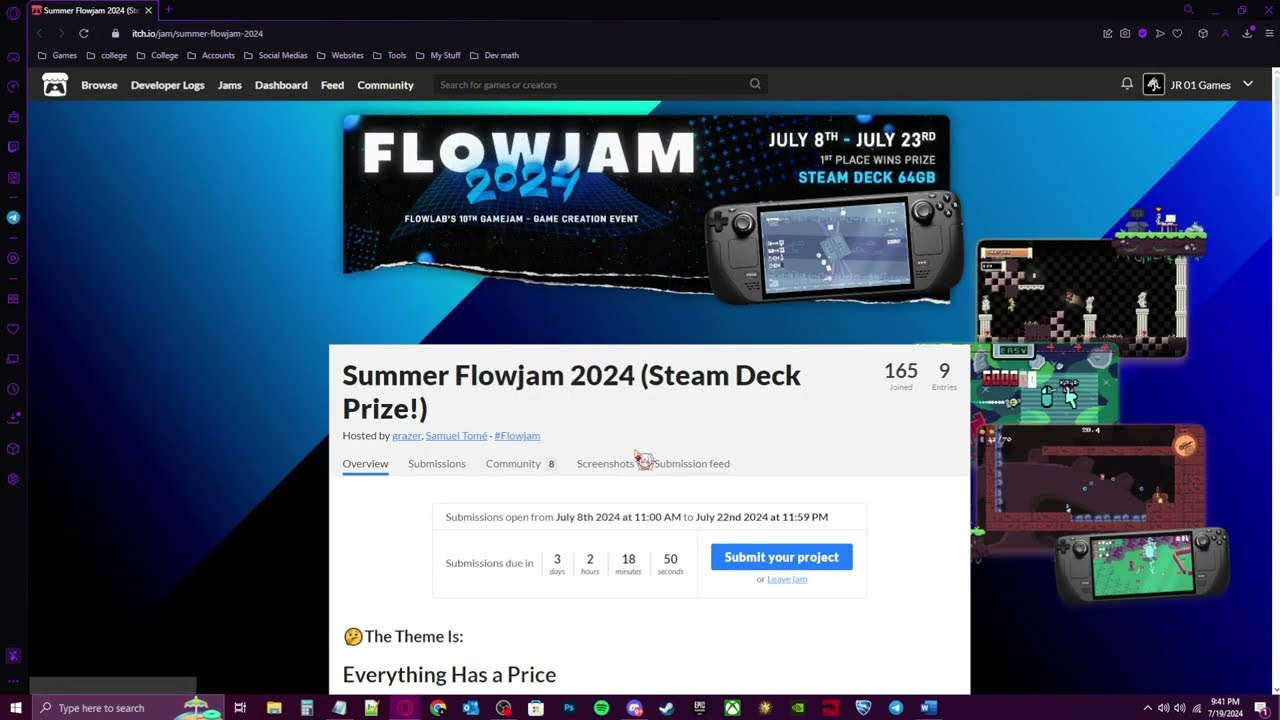Screen dimensions: 1280x720
Task: Click the Leave jam link
Action: (x=787, y=579)
